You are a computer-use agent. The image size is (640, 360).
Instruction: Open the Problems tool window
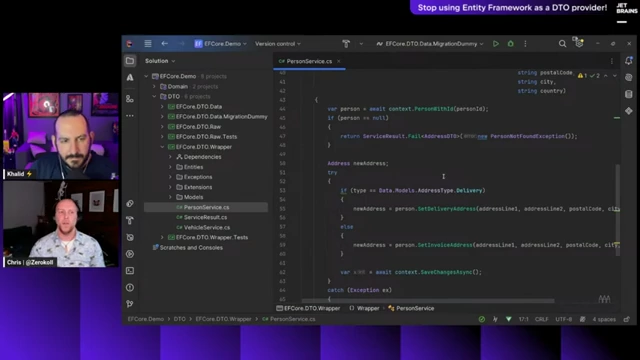[x=130, y=288]
